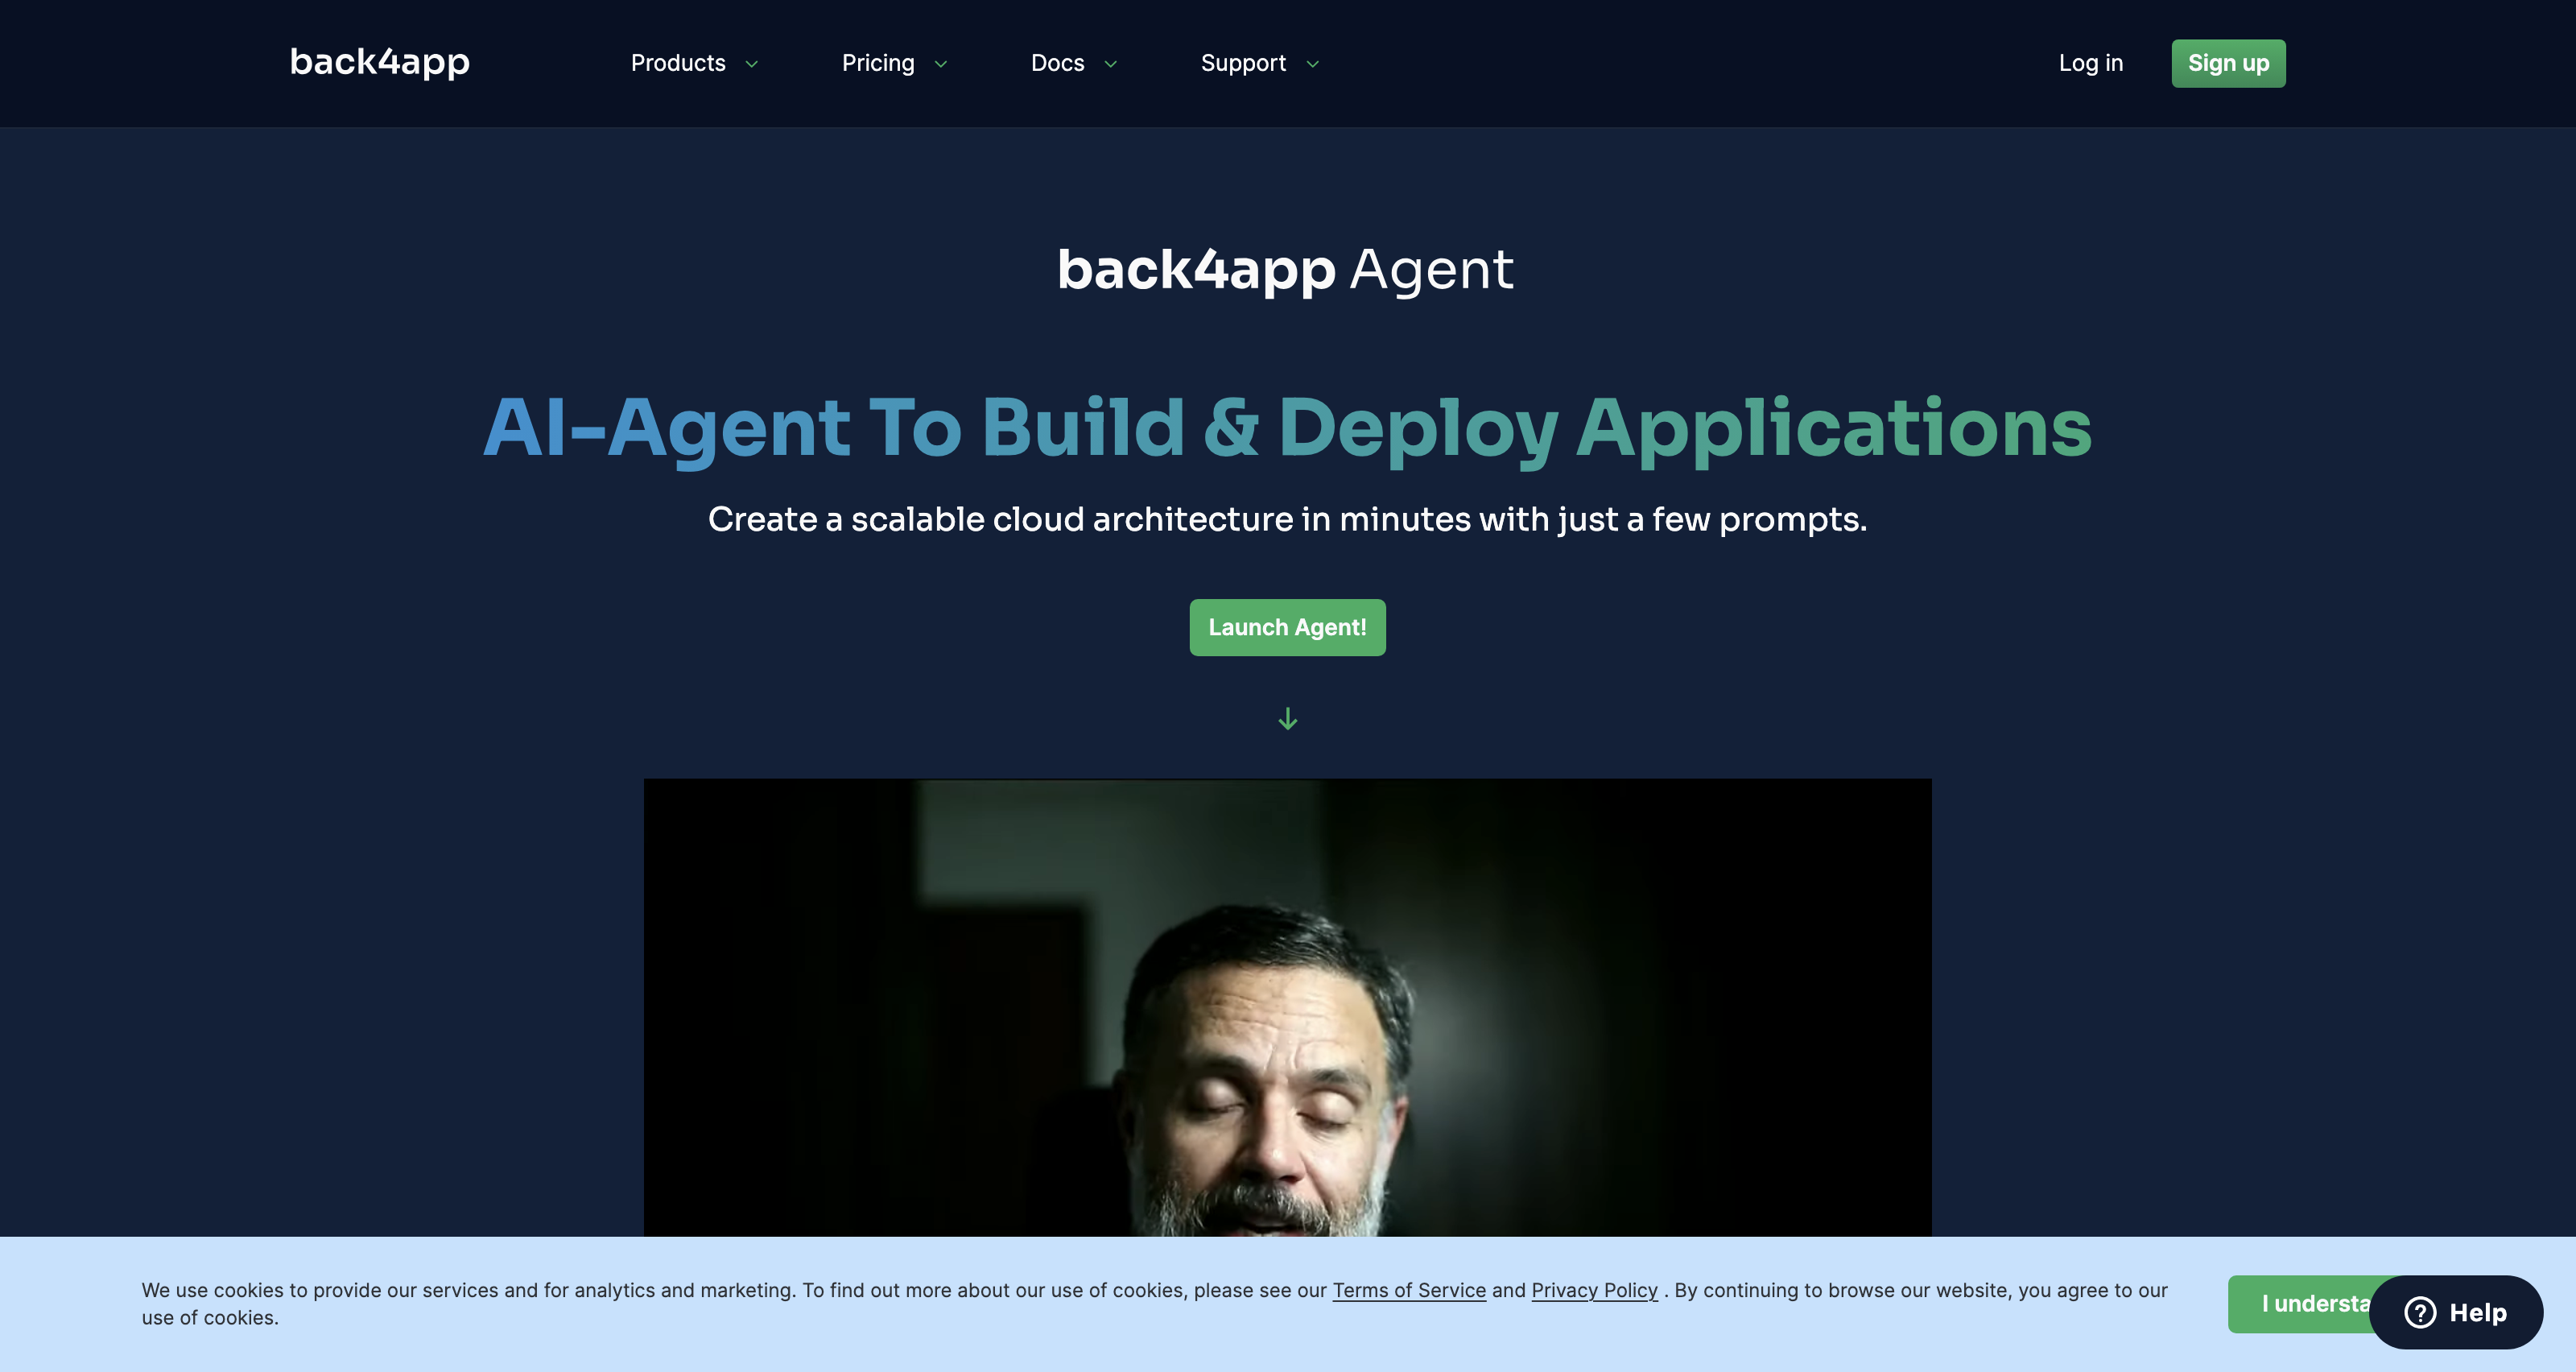The width and height of the screenshot is (2576, 1372).
Task: Play the presenter video thumbnail
Action: point(1288,1008)
